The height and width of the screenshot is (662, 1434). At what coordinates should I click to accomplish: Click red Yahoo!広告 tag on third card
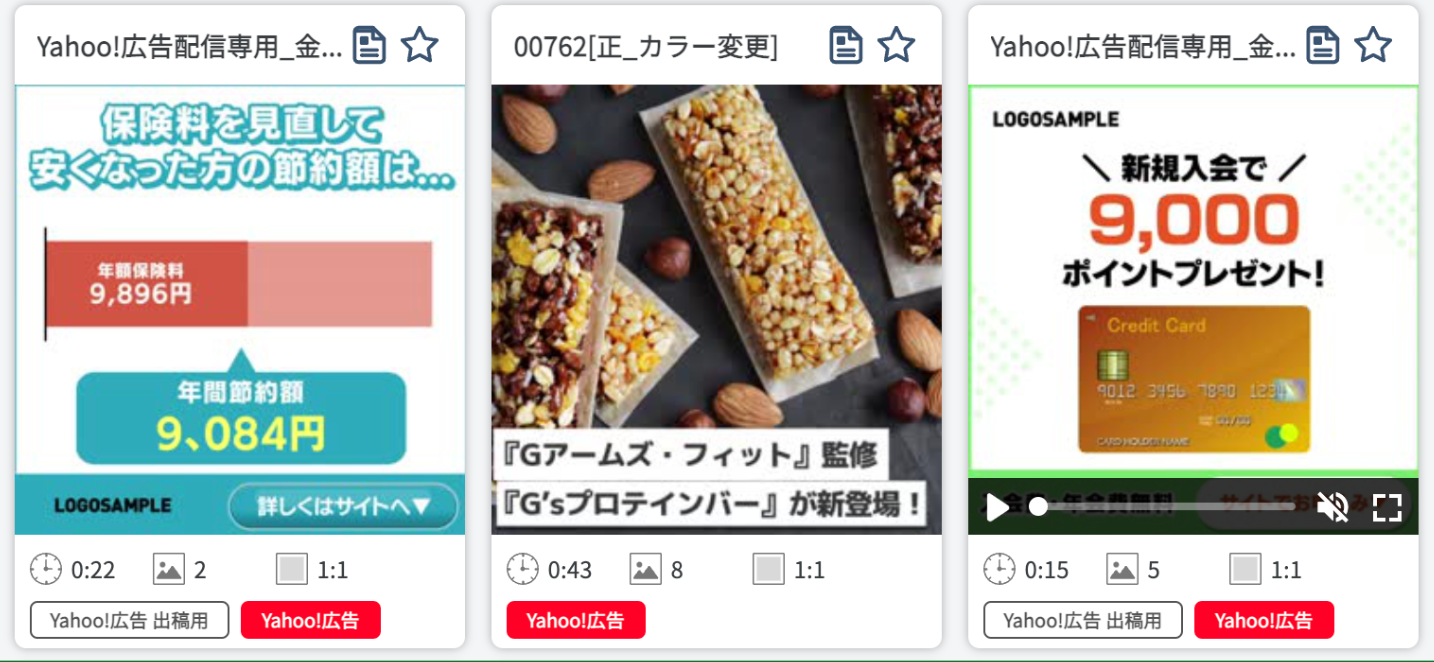[1264, 620]
